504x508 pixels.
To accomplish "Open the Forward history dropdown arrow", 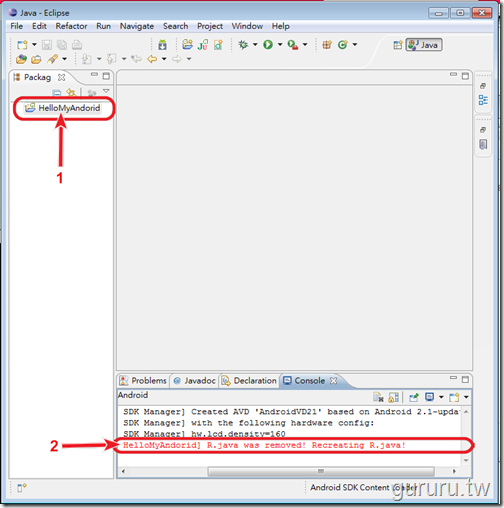I will tap(189, 59).
